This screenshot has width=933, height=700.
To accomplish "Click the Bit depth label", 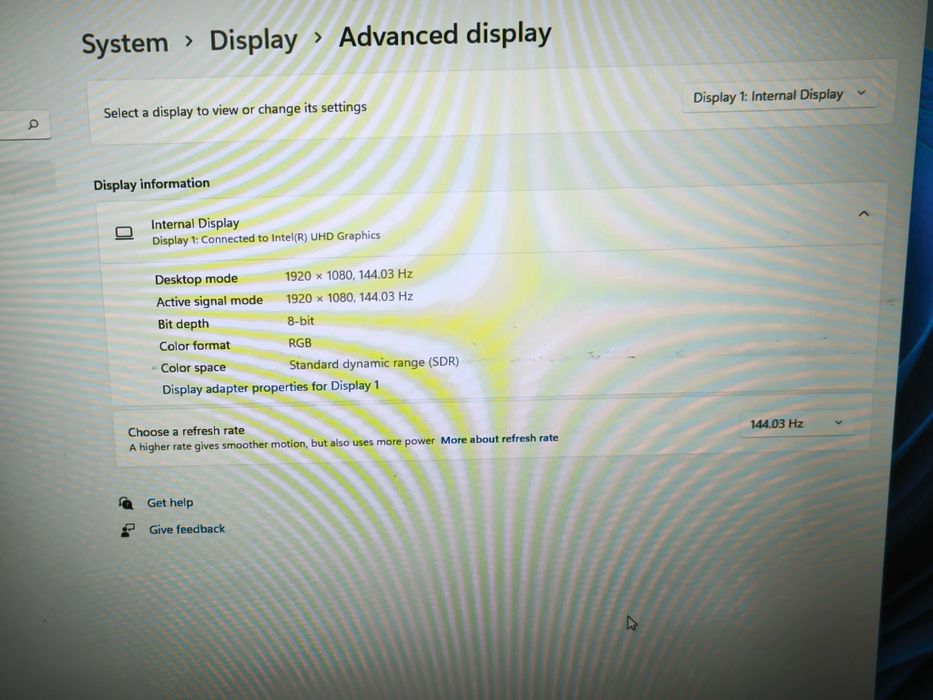I will pyautogui.click(x=183, y=324).
